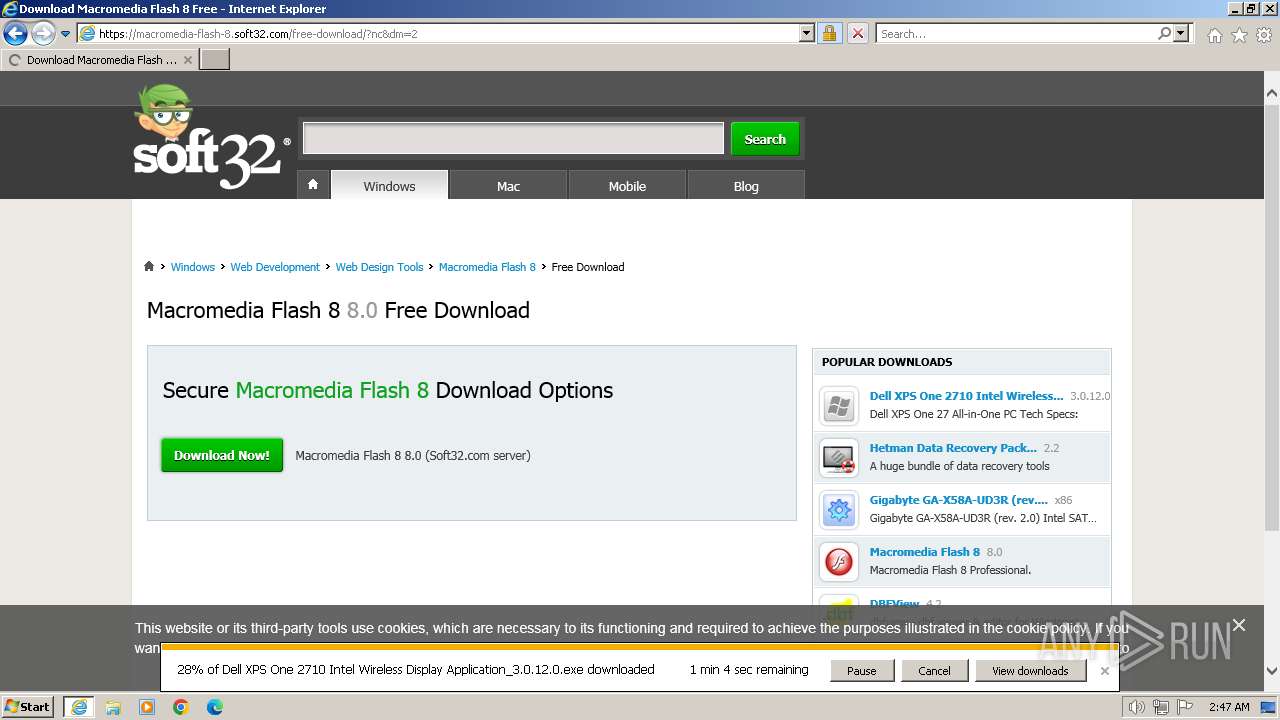Click the 2:47 AM clock
1280x720 pixels.
click(x=1229, y=707)
